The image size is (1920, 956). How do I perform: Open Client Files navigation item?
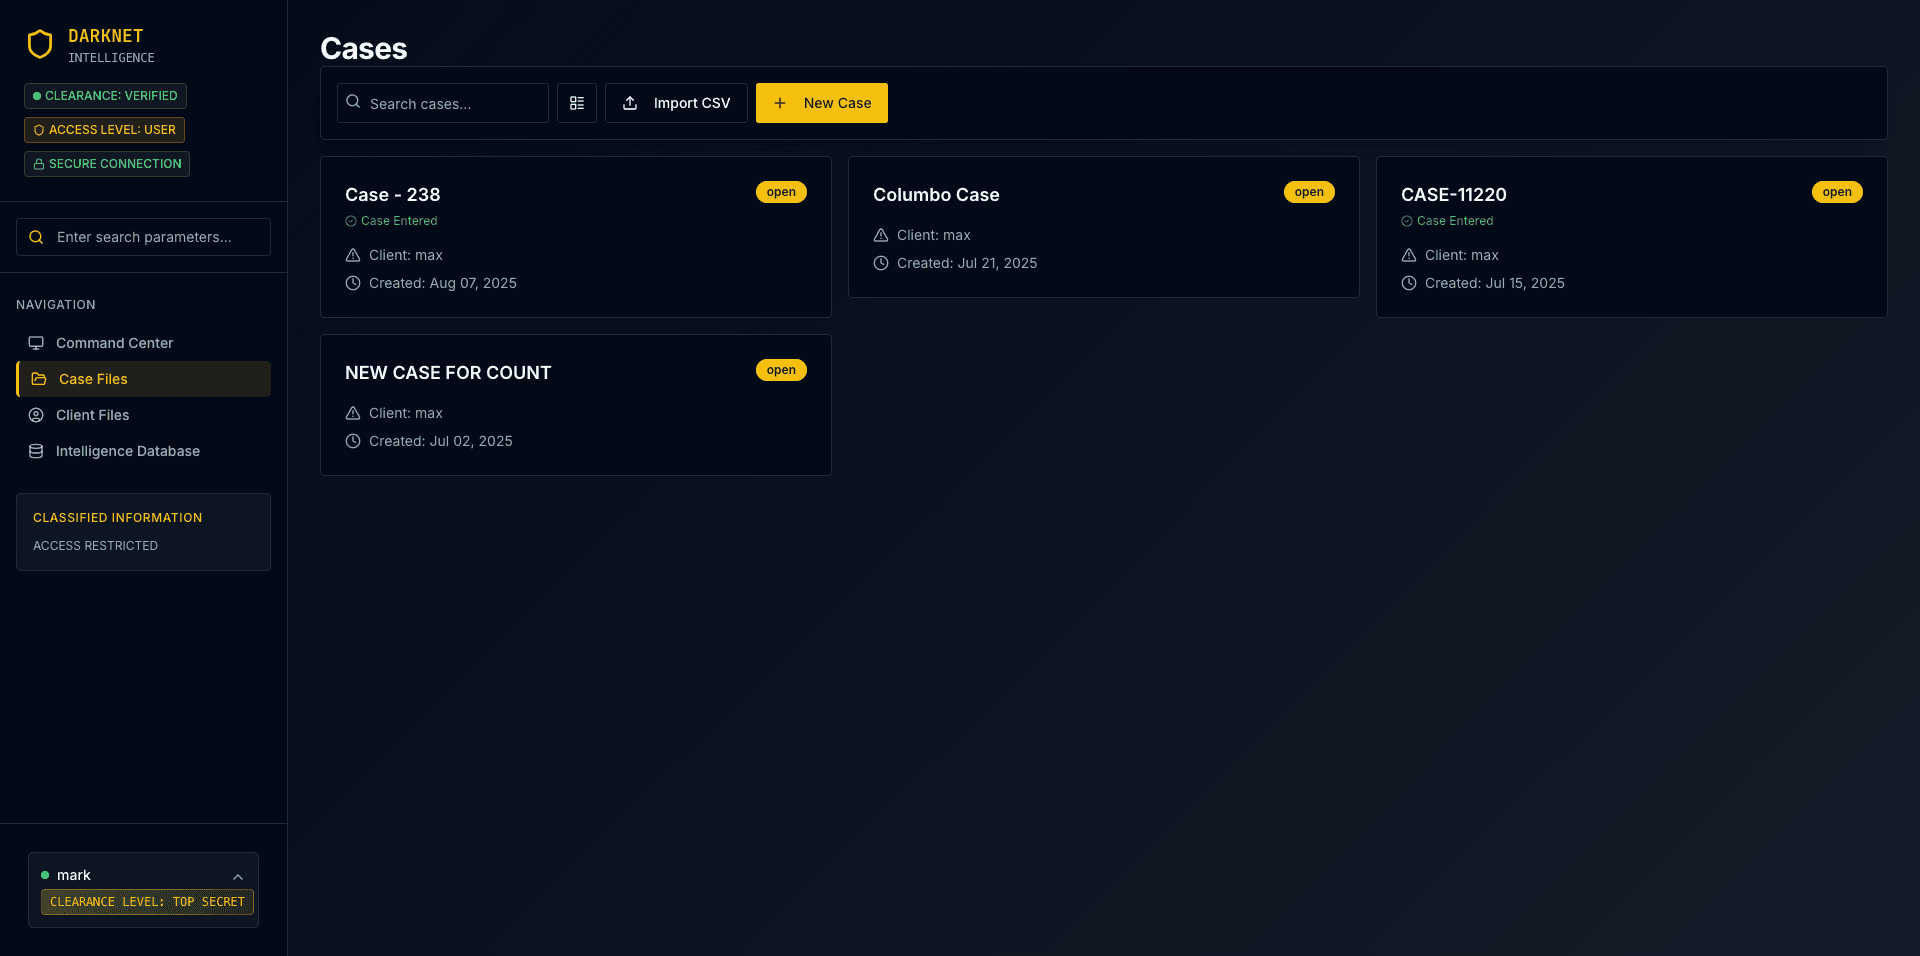[x=143, y=415]
